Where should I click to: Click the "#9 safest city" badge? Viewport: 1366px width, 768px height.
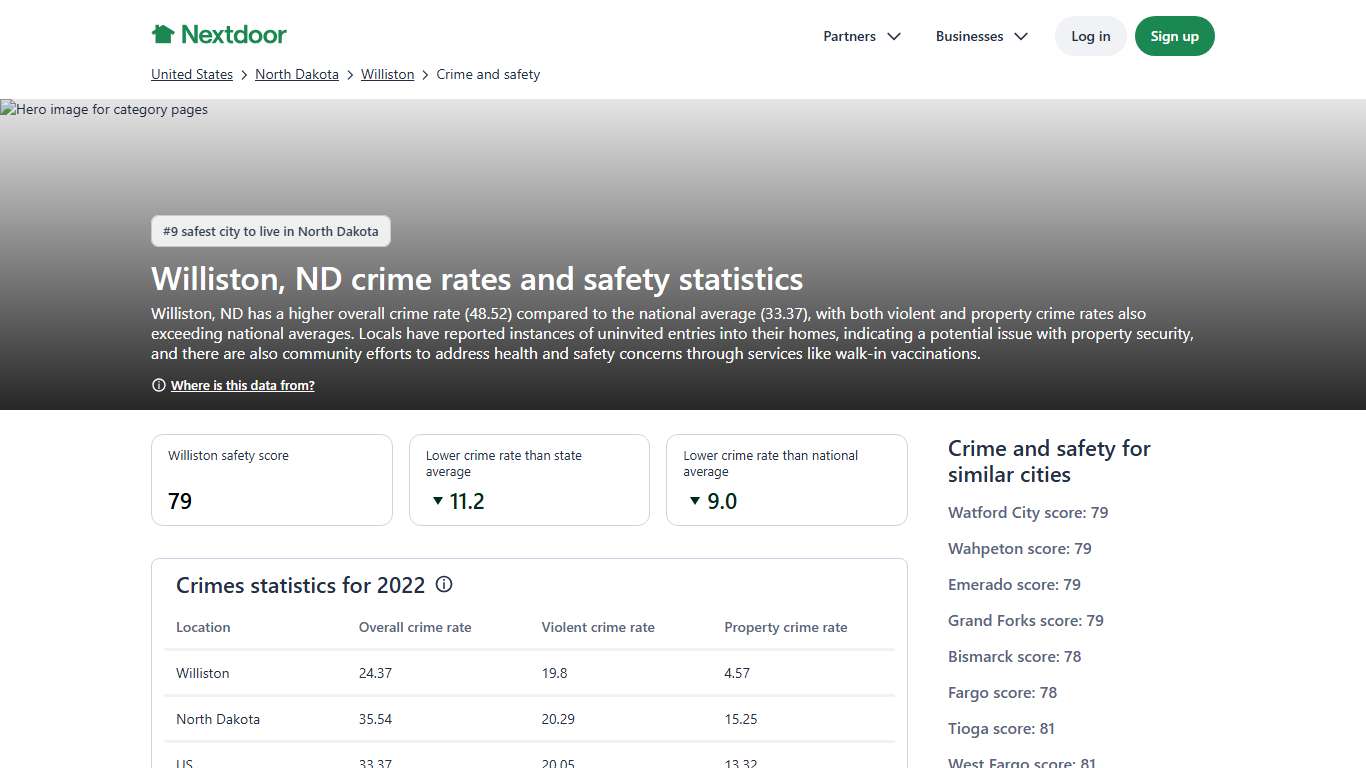(x=270, y=231)
